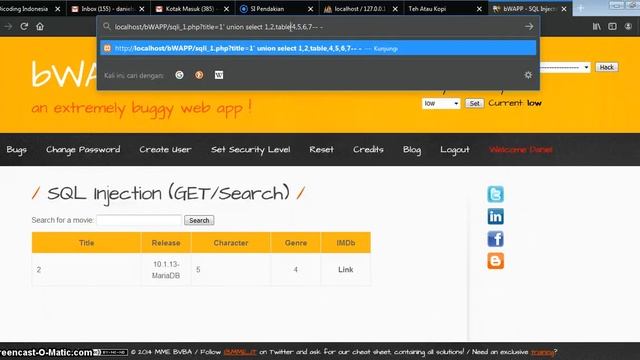This screenshot has height=360, width=640.
Task: Follow the Twitter handle link in footer
Action: pos(240,352)
